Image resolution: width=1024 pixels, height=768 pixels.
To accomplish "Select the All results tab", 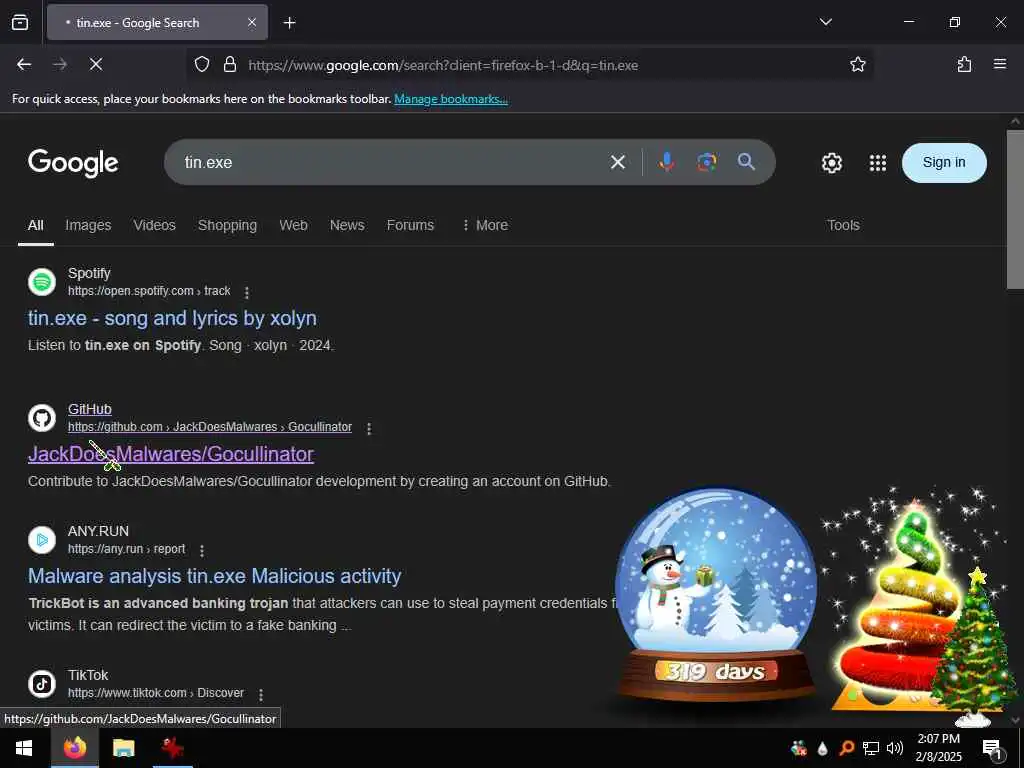I will pos(35,225).
